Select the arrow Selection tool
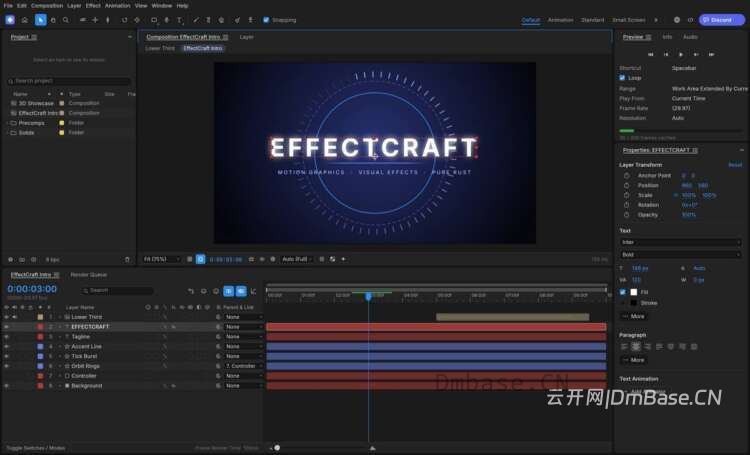 [40, 20]
